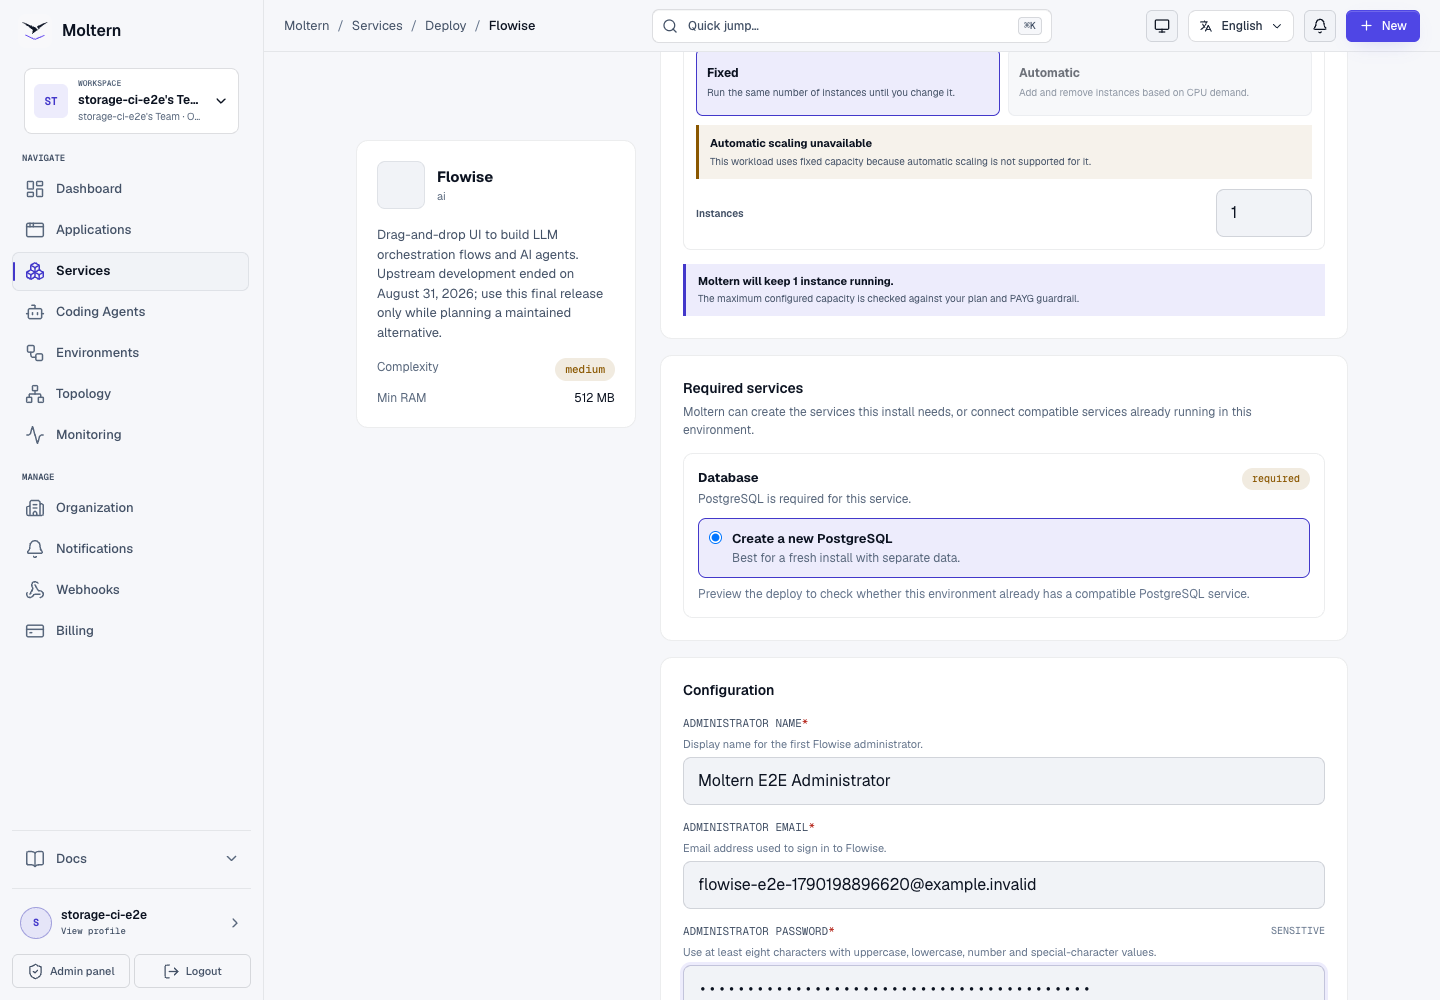This screenshot has height=1000, width=1440.
Task: Click the Notifications bell icon in sidebar
Action: tap(35, 549)
